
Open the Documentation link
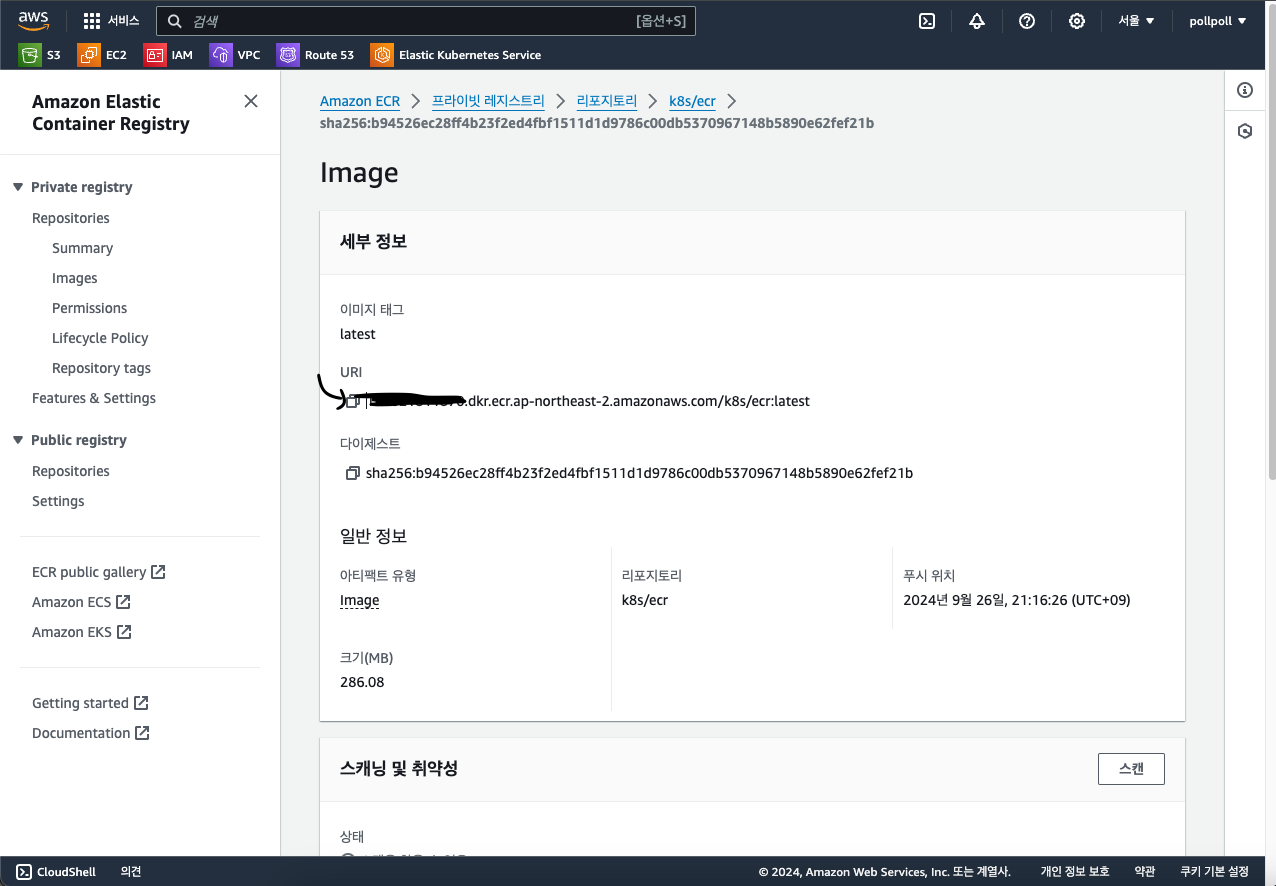(91, 733)
